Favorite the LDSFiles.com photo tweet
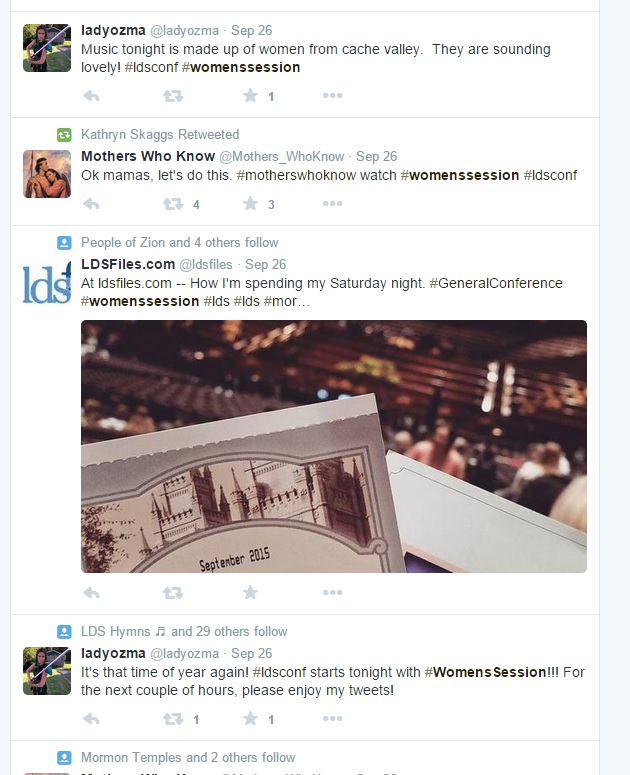 pos(251,592)
